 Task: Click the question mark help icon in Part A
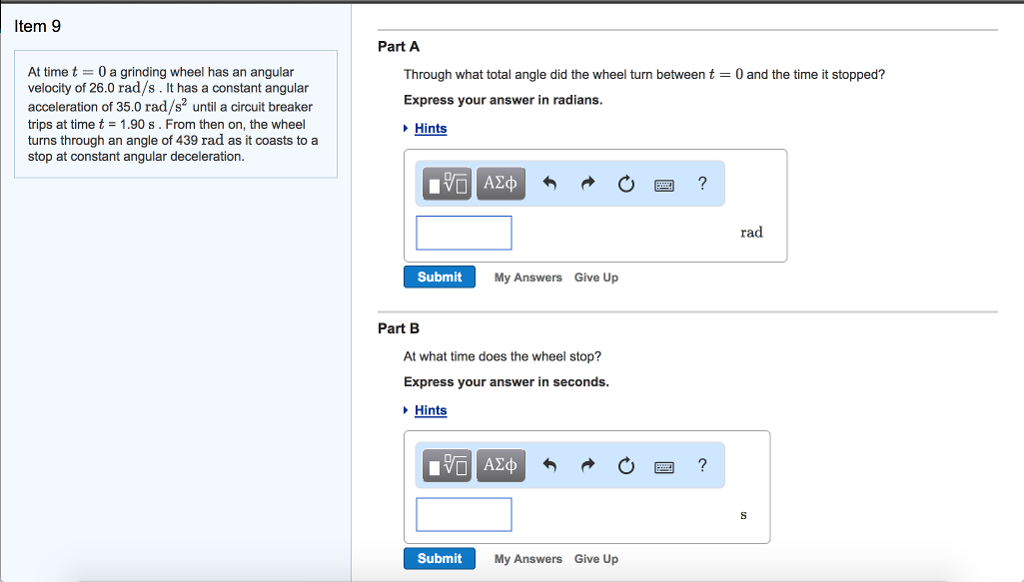click(702, 183)
